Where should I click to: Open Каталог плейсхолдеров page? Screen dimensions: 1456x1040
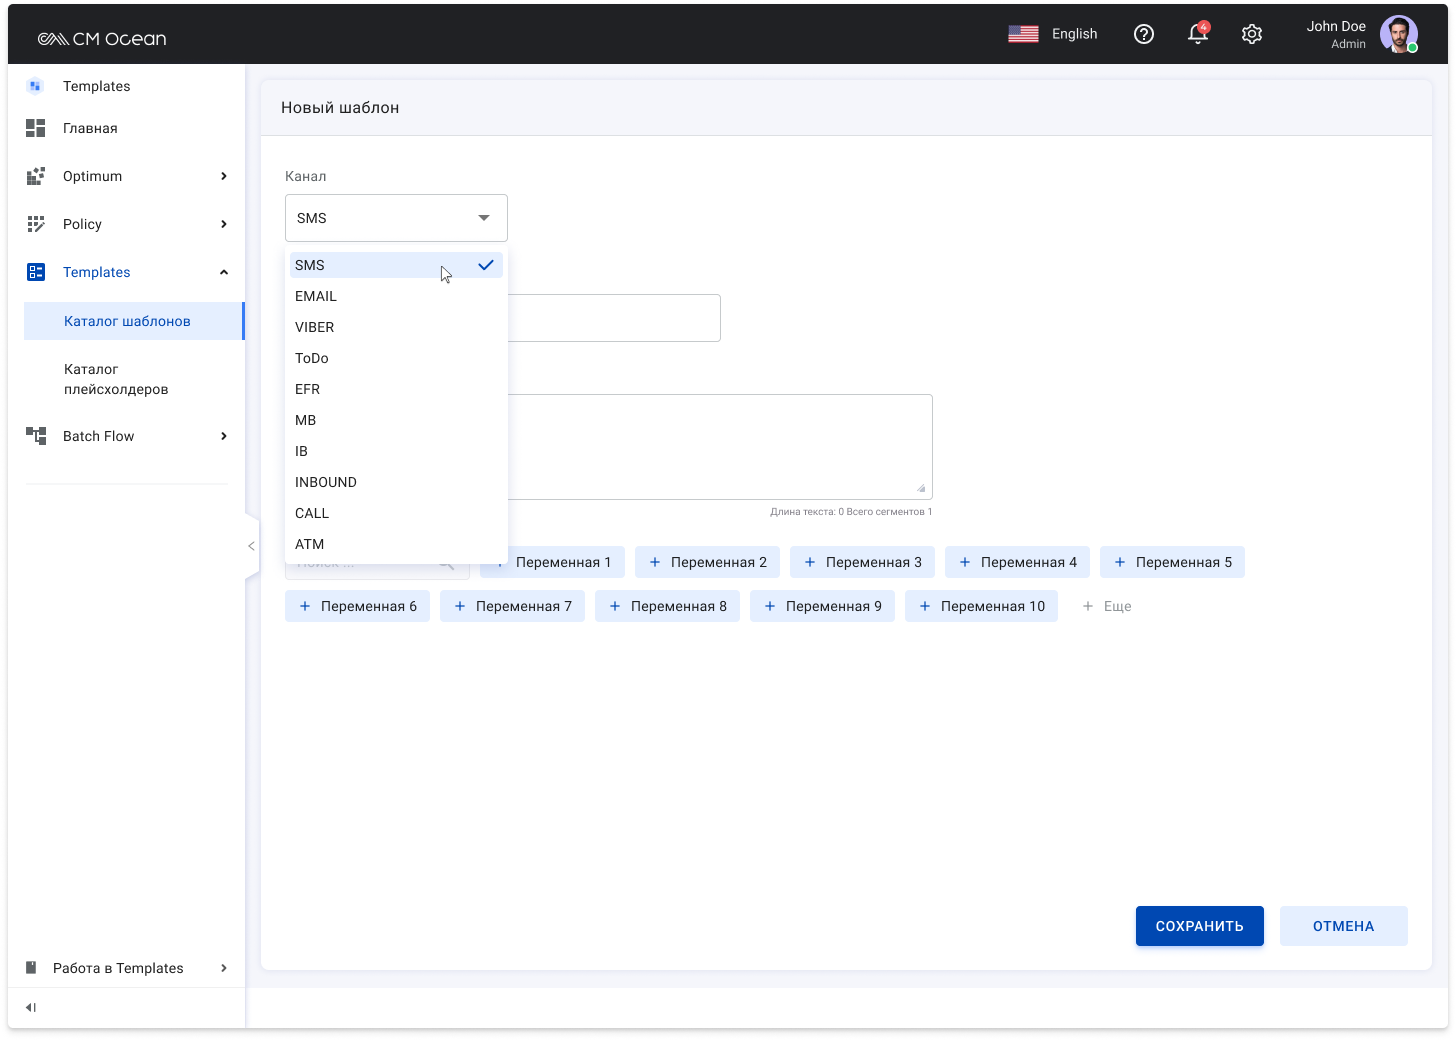pos(116,379)
